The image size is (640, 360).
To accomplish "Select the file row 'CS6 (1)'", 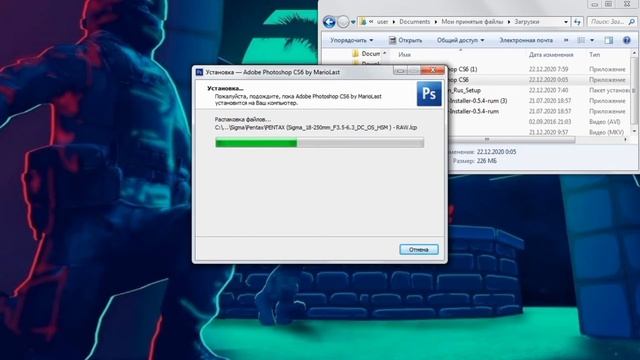I will (539, 69).
